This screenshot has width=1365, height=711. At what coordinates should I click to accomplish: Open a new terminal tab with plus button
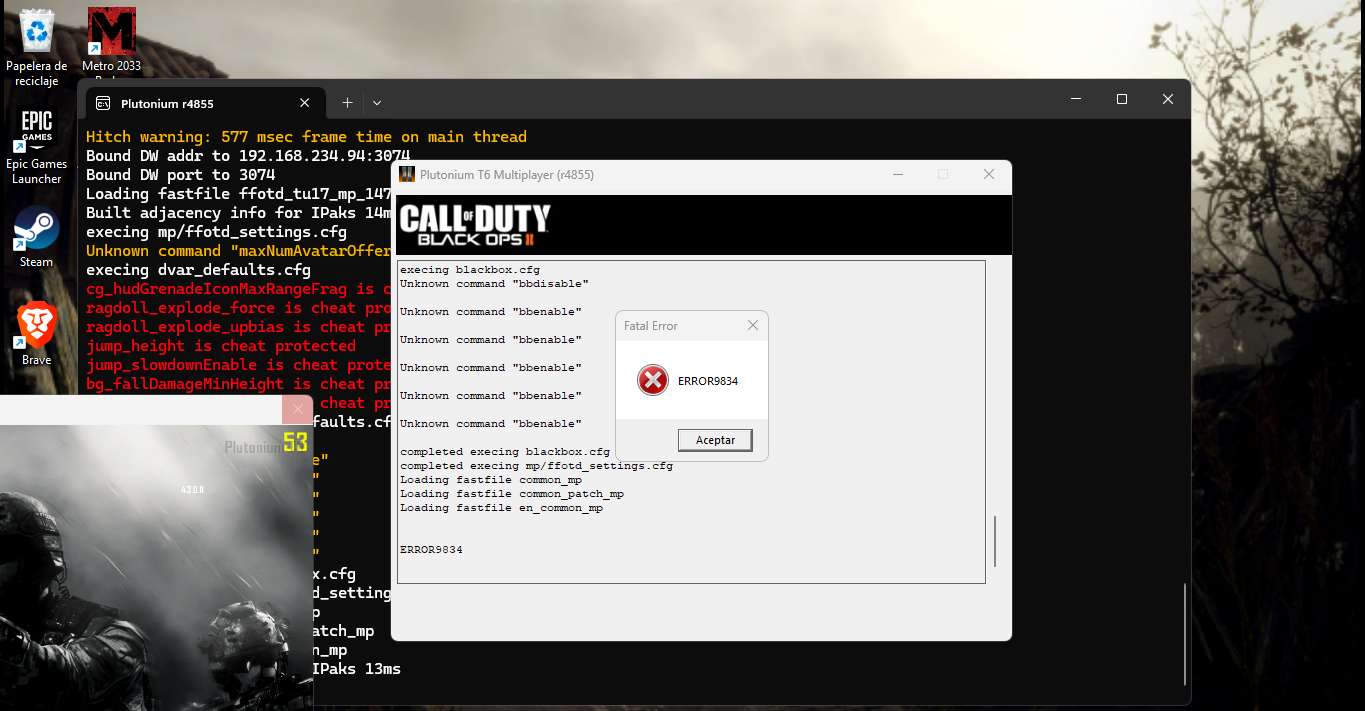tap(347, 103)
